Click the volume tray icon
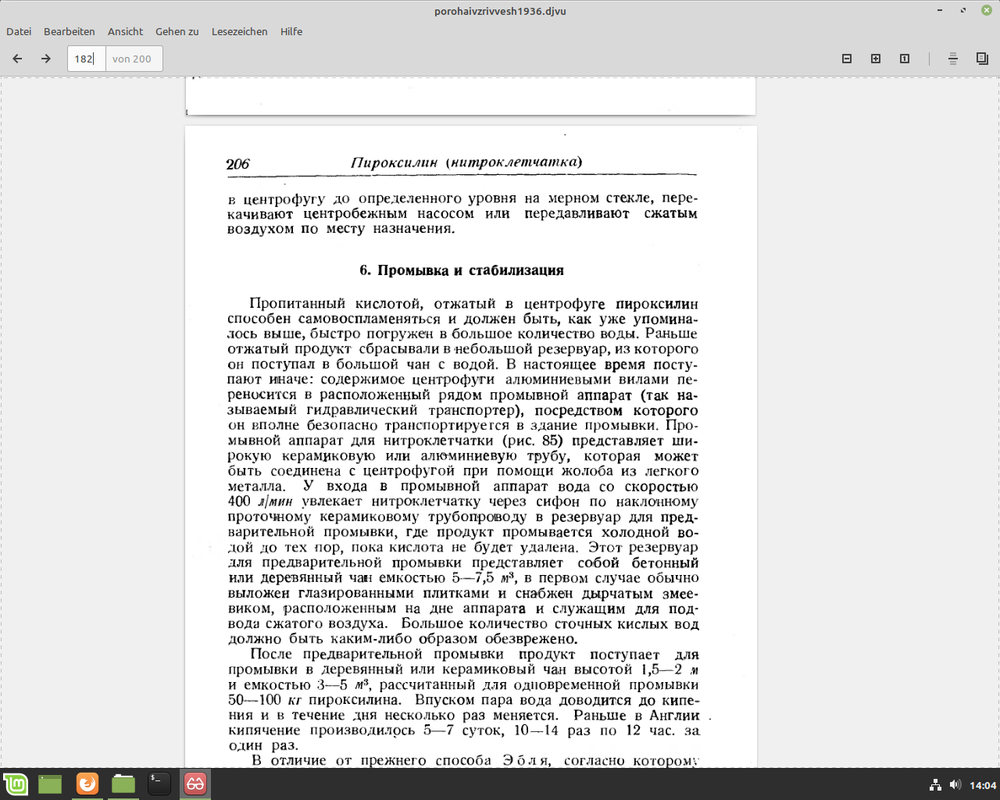The height and width of the screenshot is (800, 1000). coord(955,785)
